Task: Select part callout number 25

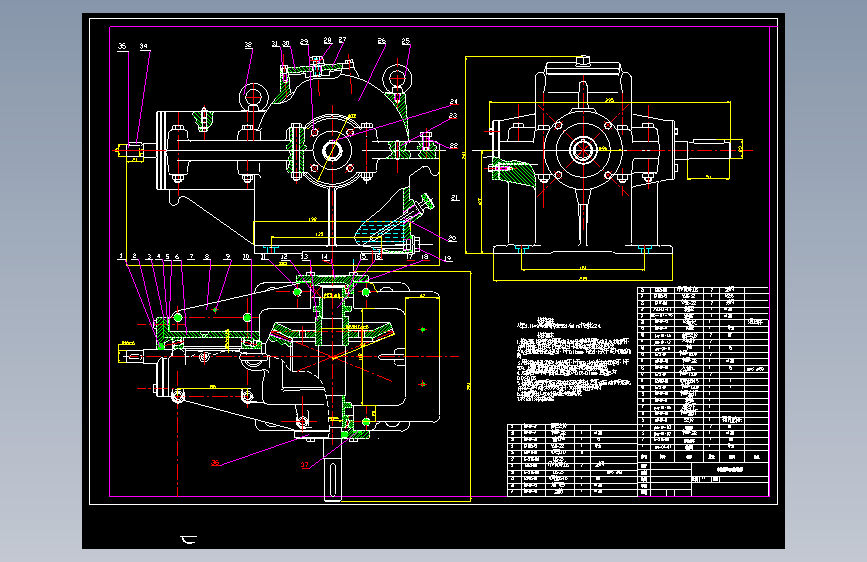Action: (x=406, y=41)
